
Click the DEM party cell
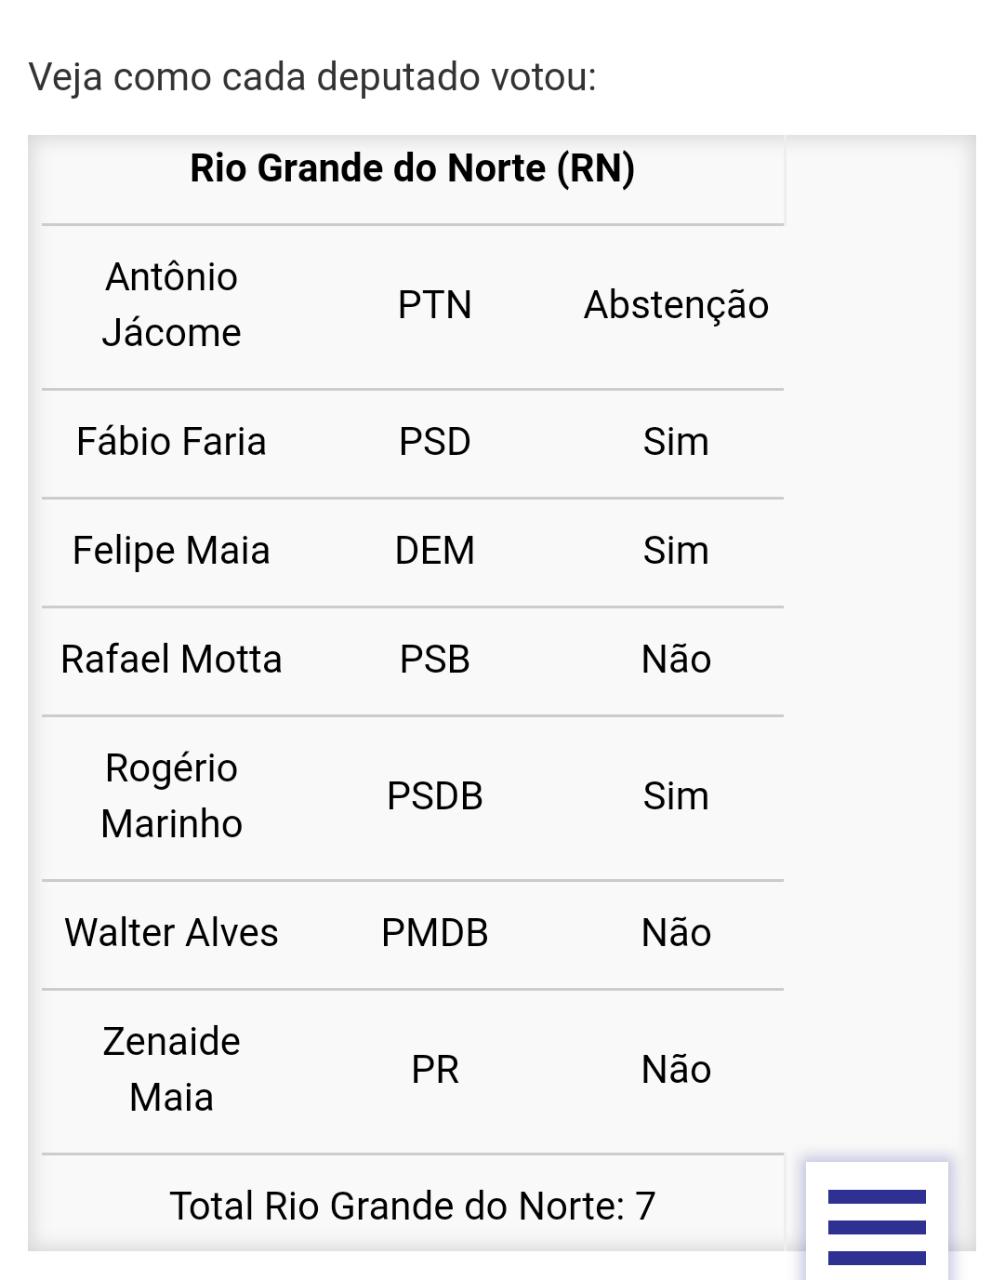[x=434, y=551]
